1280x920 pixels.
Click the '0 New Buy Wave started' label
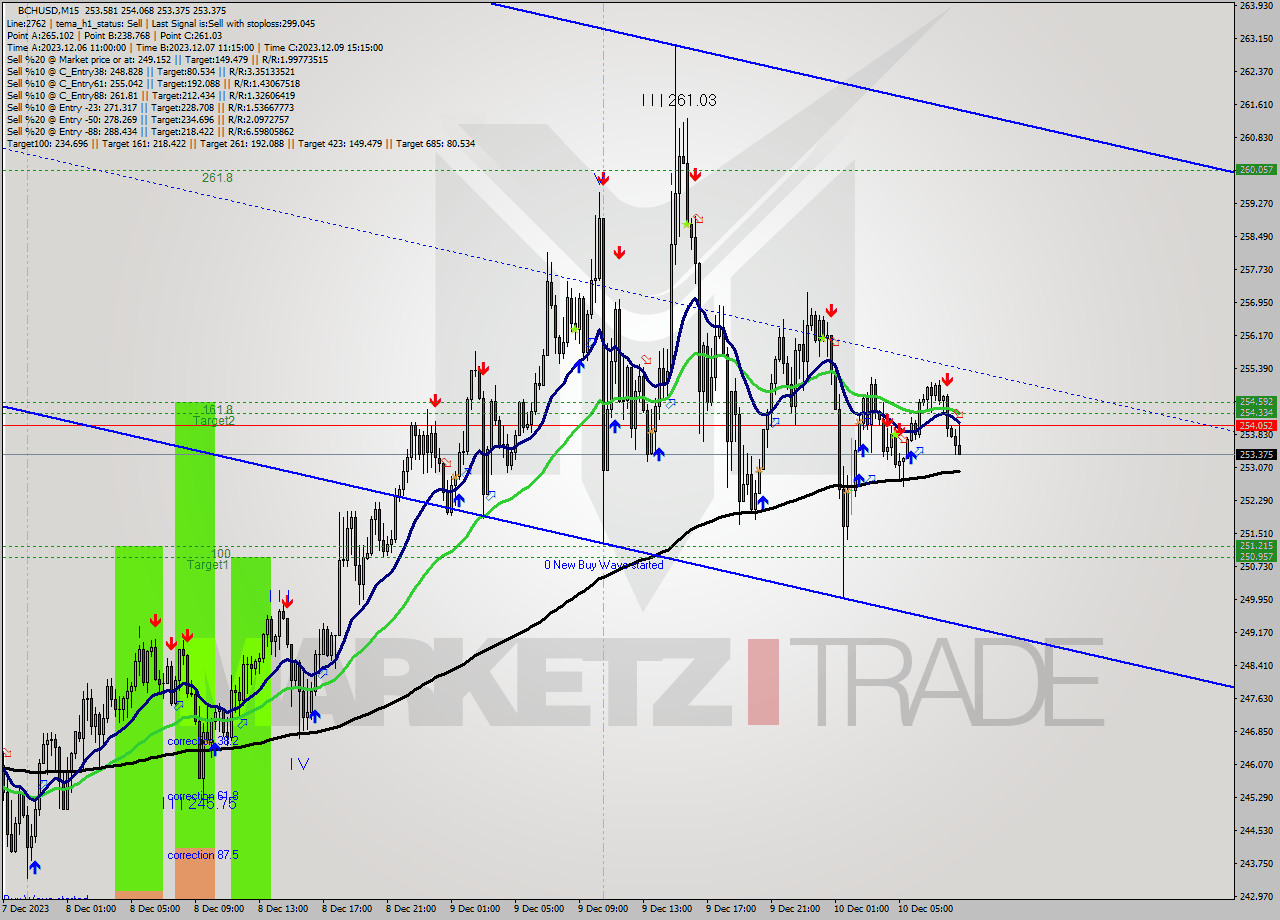click(603, 565)
